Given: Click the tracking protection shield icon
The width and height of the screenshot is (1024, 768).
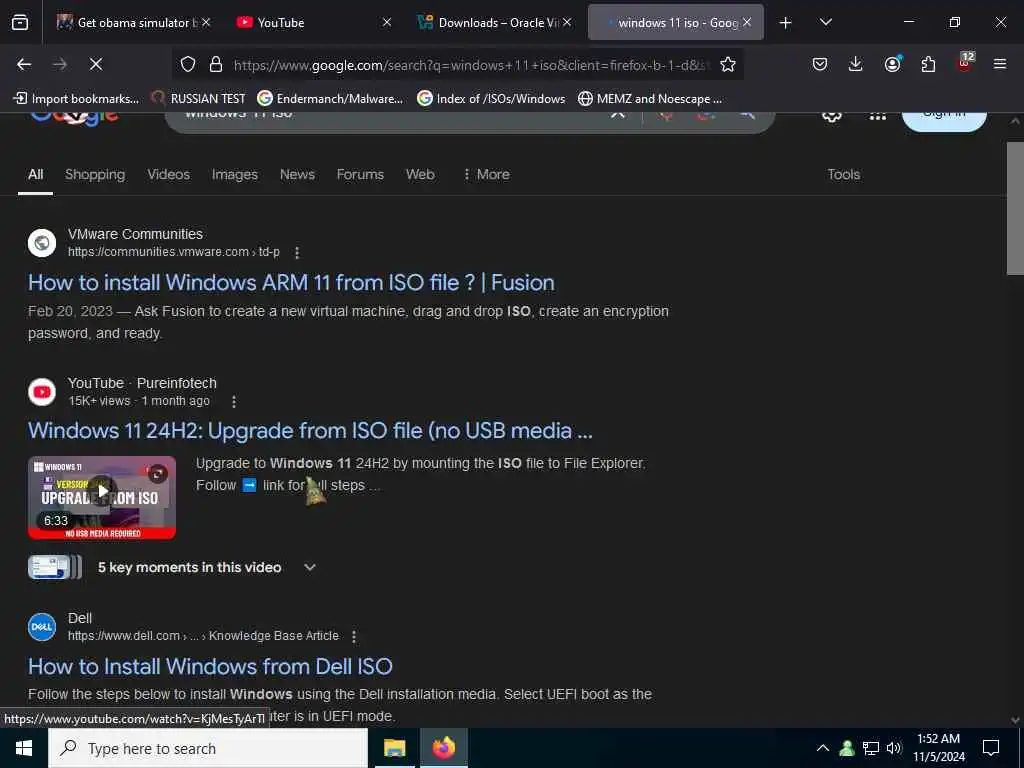Looking at the screenshot, I should 188,64.
